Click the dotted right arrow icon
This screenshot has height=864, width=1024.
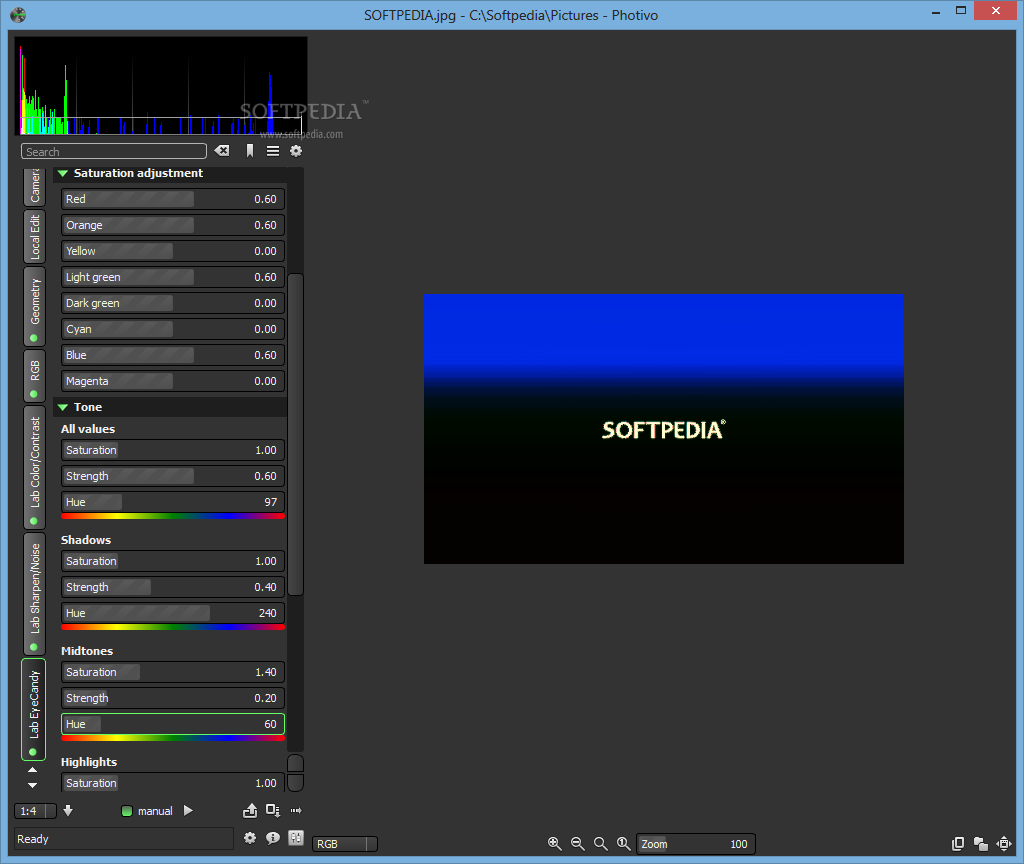[296, 810]
